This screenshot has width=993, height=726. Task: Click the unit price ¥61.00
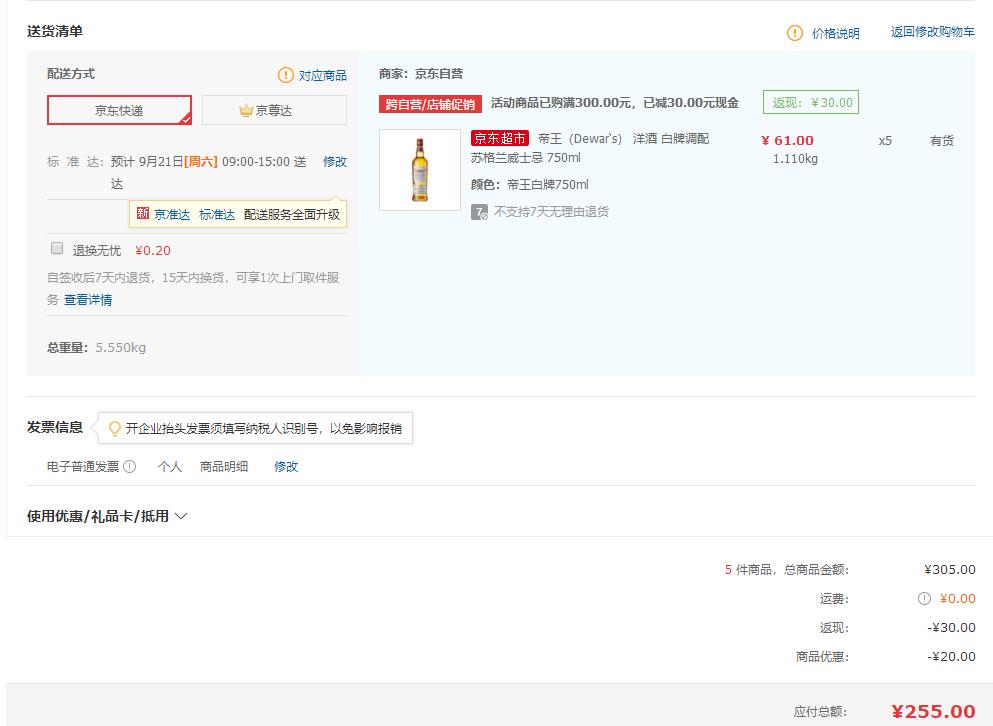787,141
